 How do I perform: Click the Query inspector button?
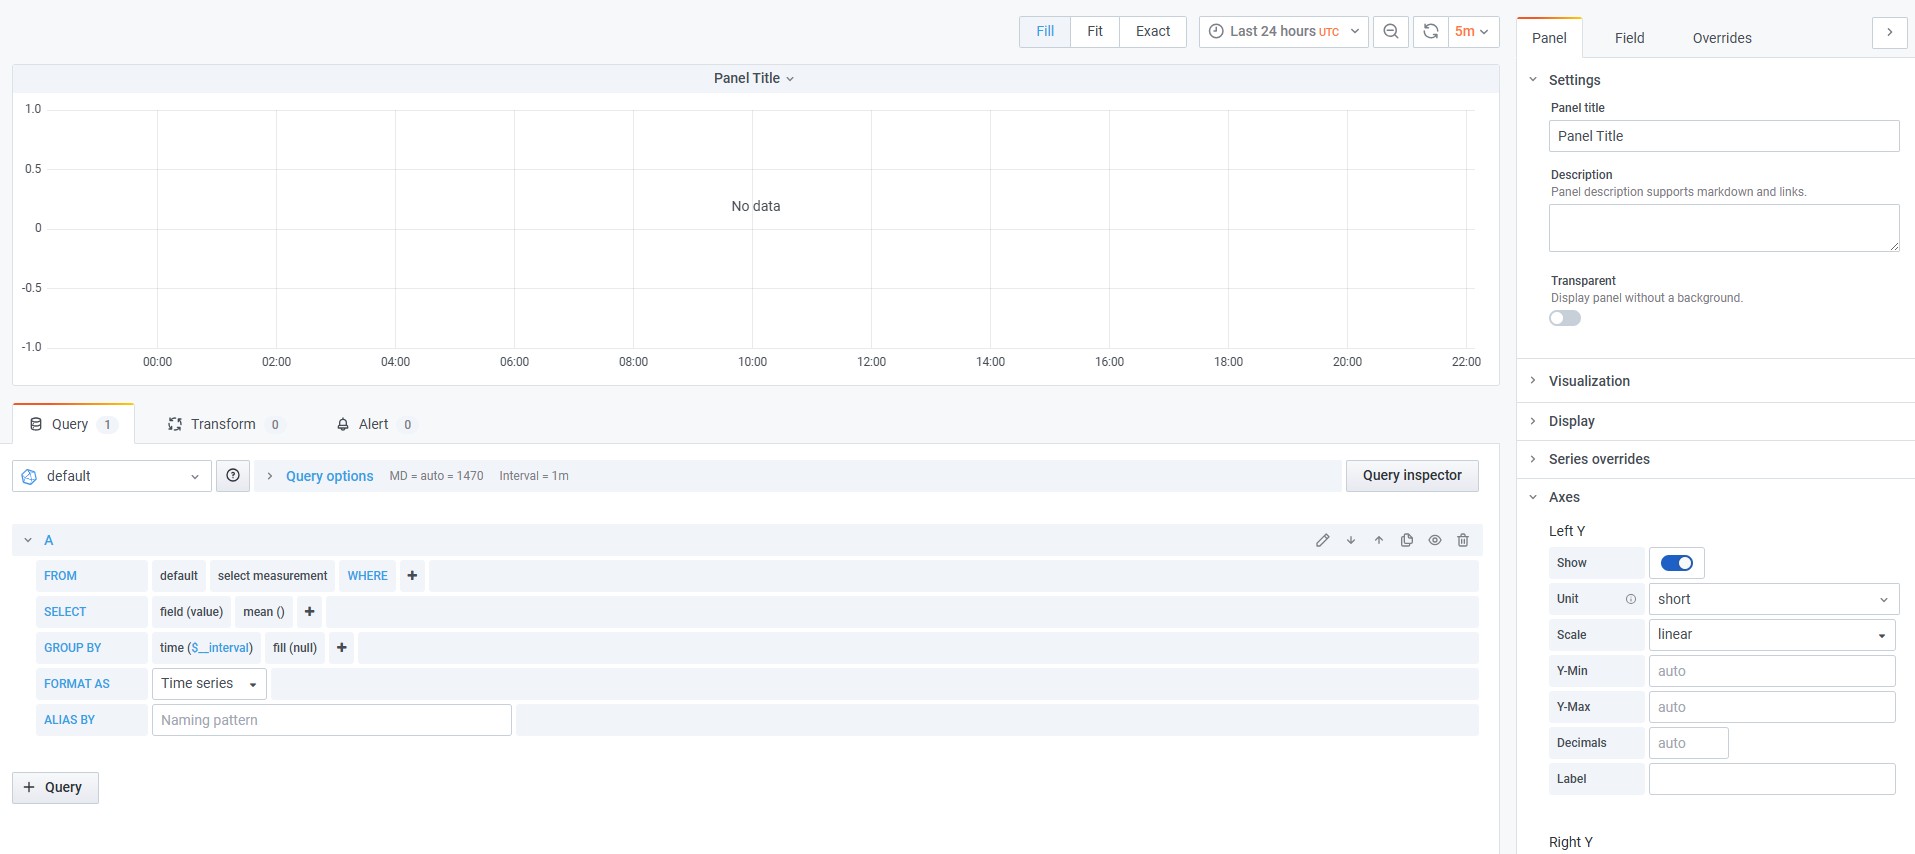[1411, 476]
